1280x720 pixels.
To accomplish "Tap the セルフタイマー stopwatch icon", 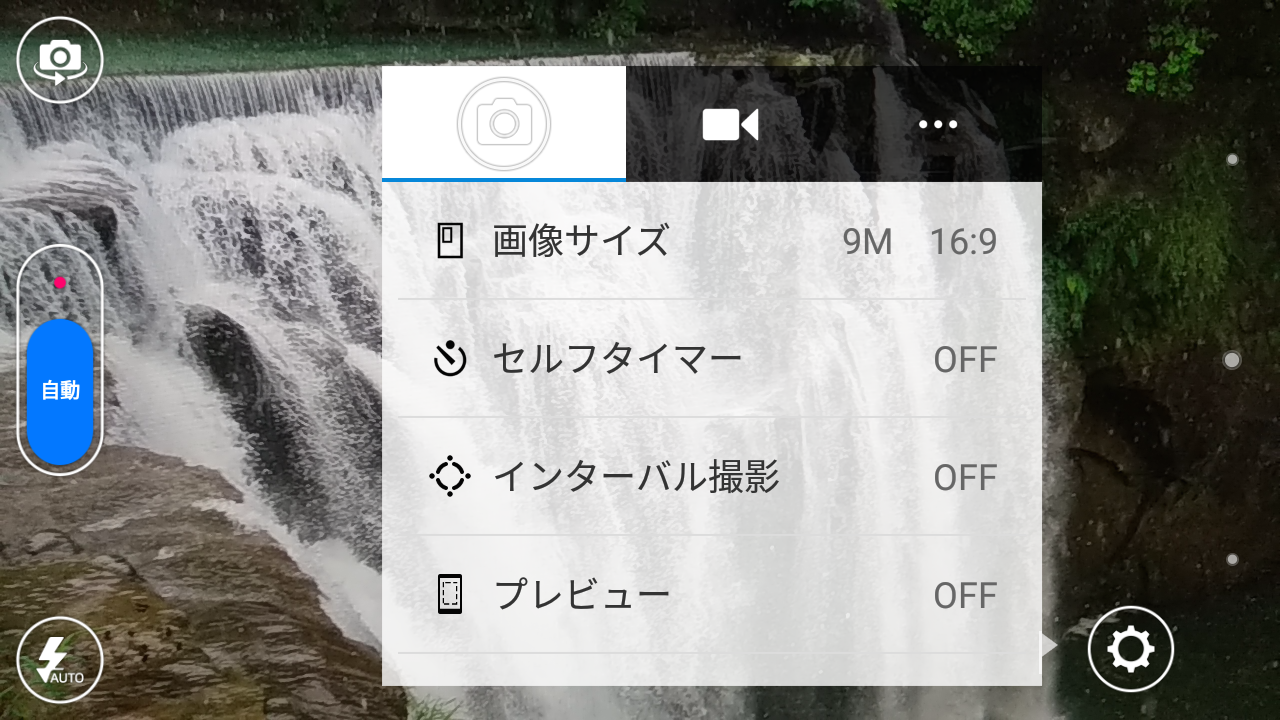I will (x=450, y=358).
